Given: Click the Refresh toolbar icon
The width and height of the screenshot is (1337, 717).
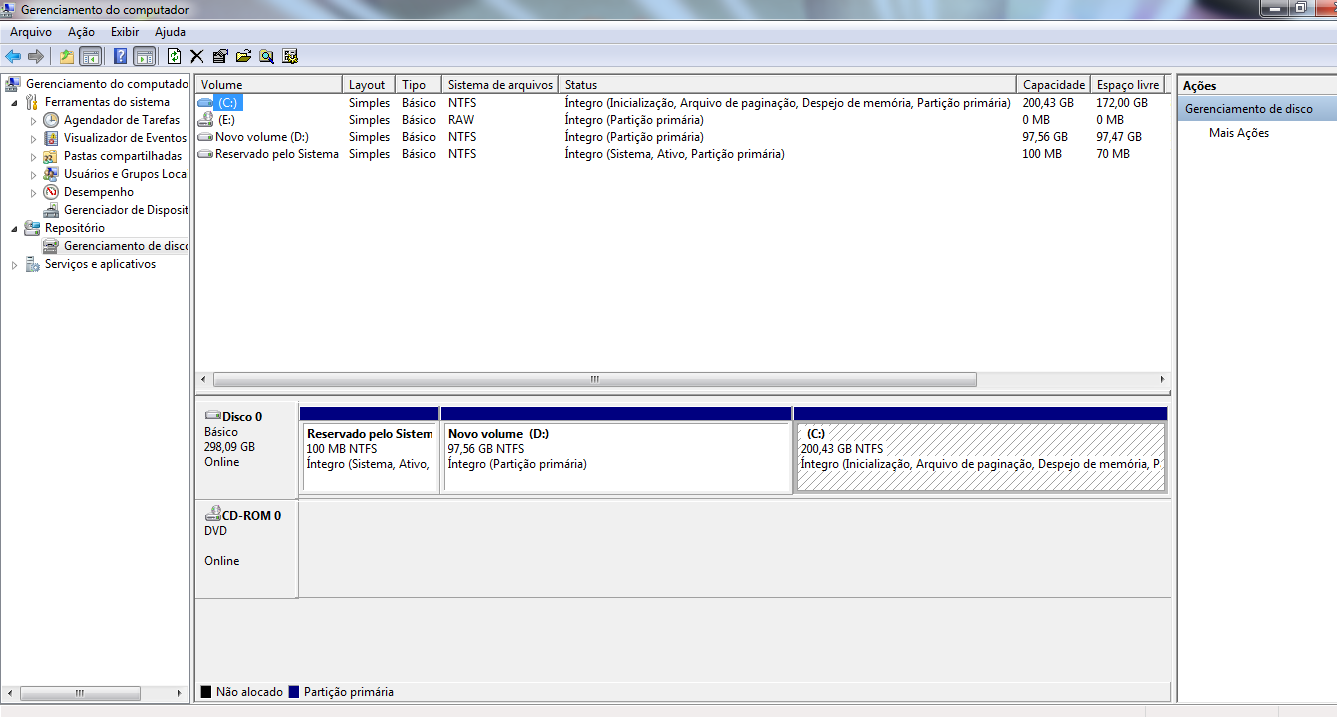Looking at the screenshot, I should click(x=175, y=56).
